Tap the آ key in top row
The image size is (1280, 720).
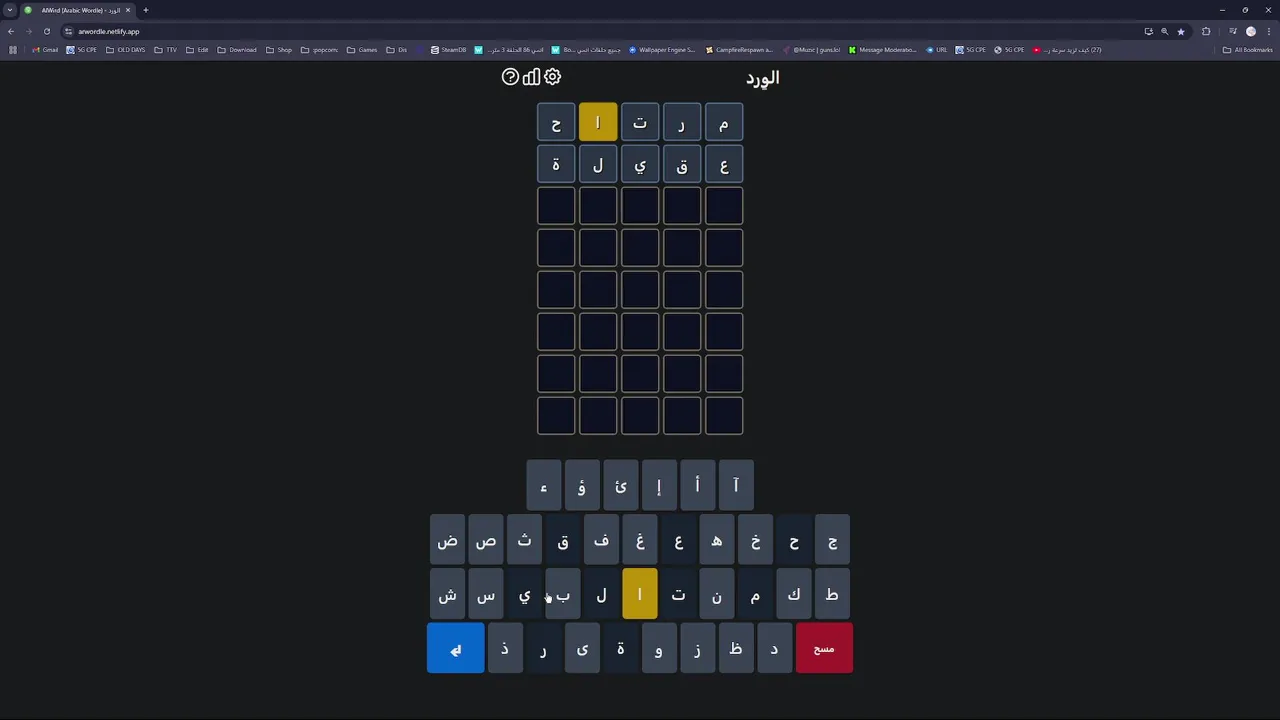pyautogui.click(x=736, y=485)
